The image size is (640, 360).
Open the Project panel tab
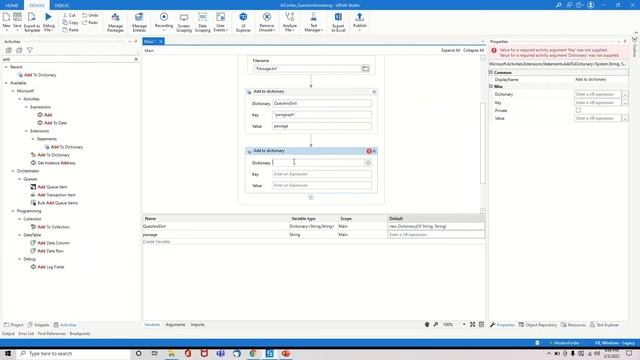13,325
